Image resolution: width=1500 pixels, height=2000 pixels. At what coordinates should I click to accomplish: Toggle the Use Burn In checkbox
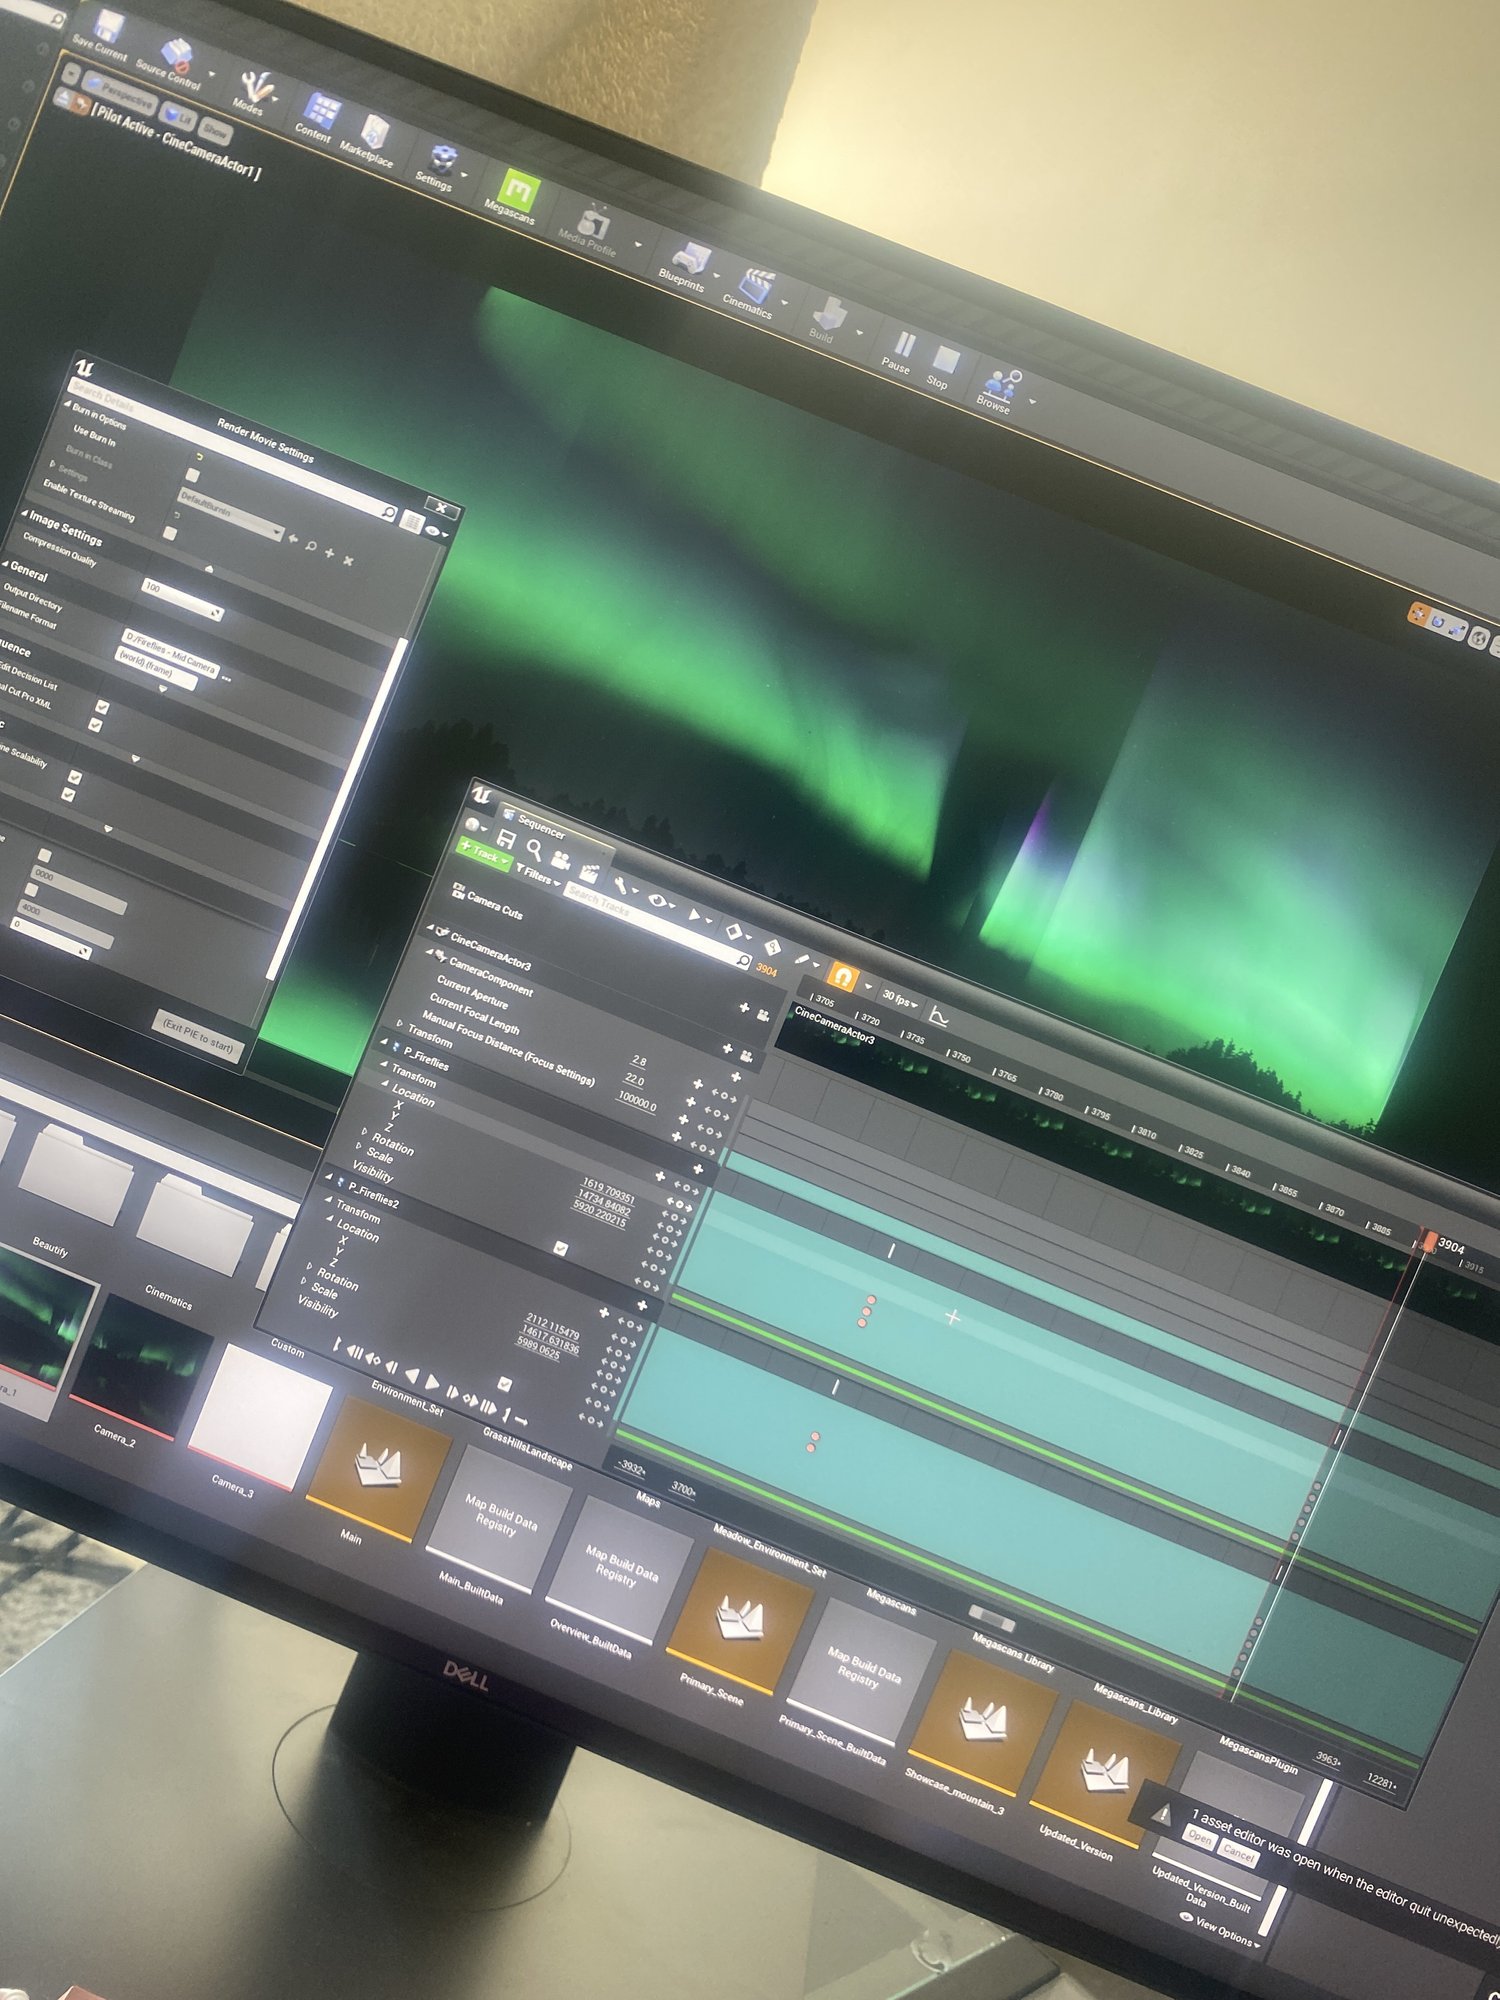point(193,476)
